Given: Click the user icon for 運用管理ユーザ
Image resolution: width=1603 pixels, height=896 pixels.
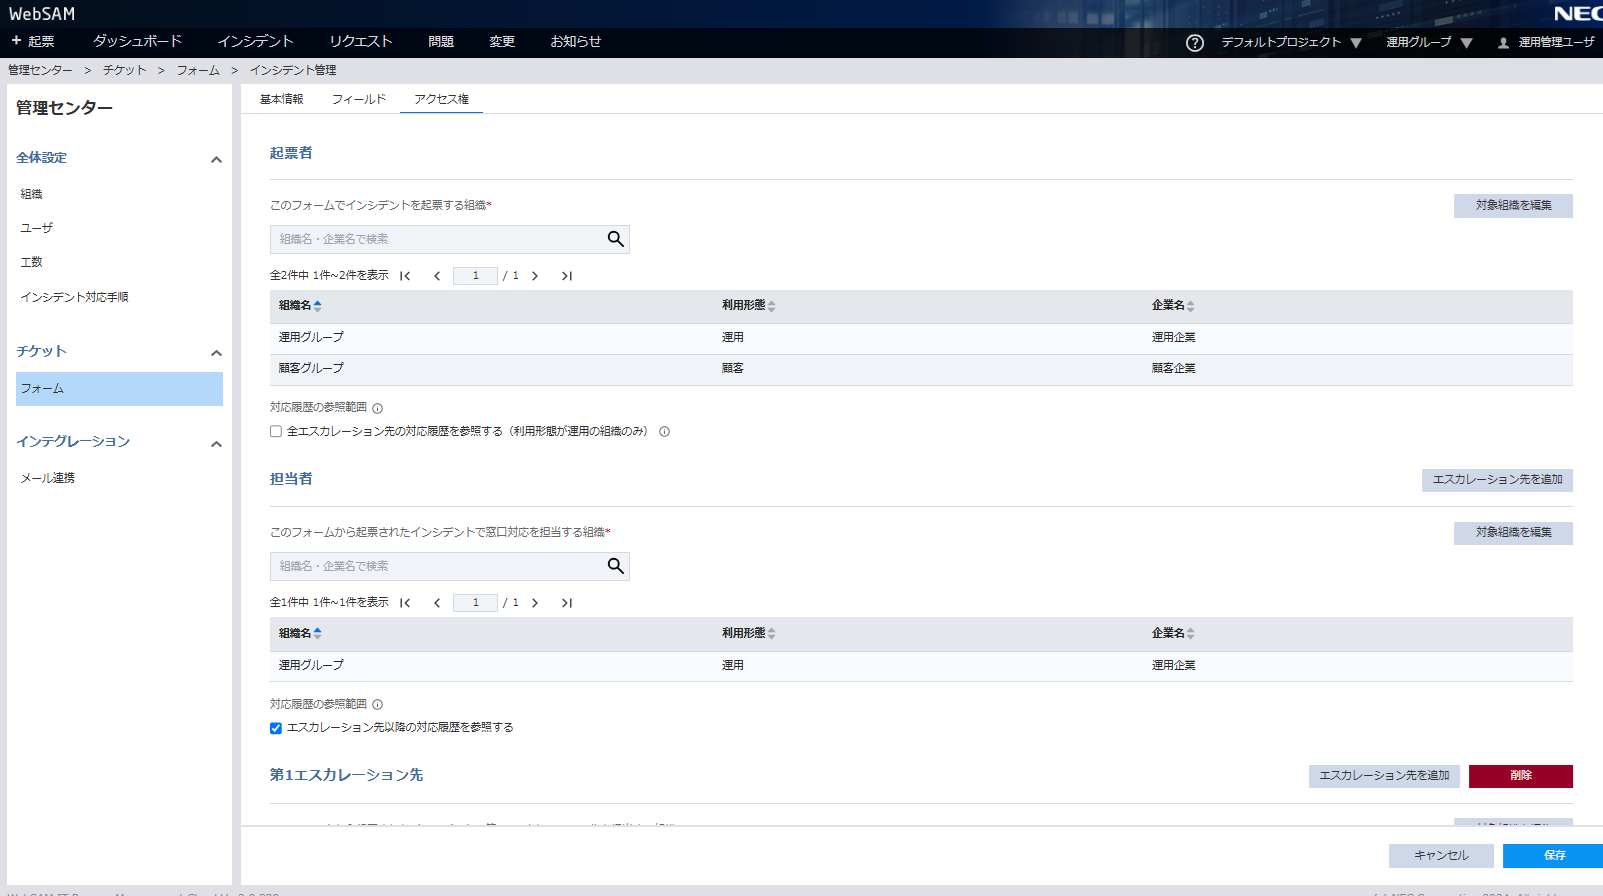Looking at the screenshot, I should (1502, 43).
